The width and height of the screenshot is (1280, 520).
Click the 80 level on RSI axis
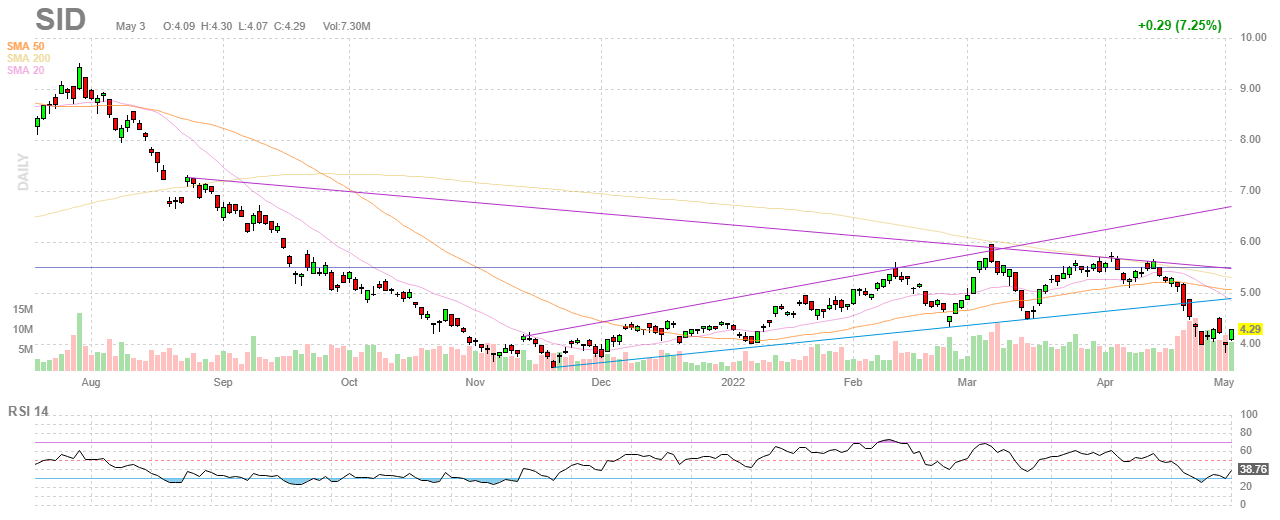pos(1245,433)
